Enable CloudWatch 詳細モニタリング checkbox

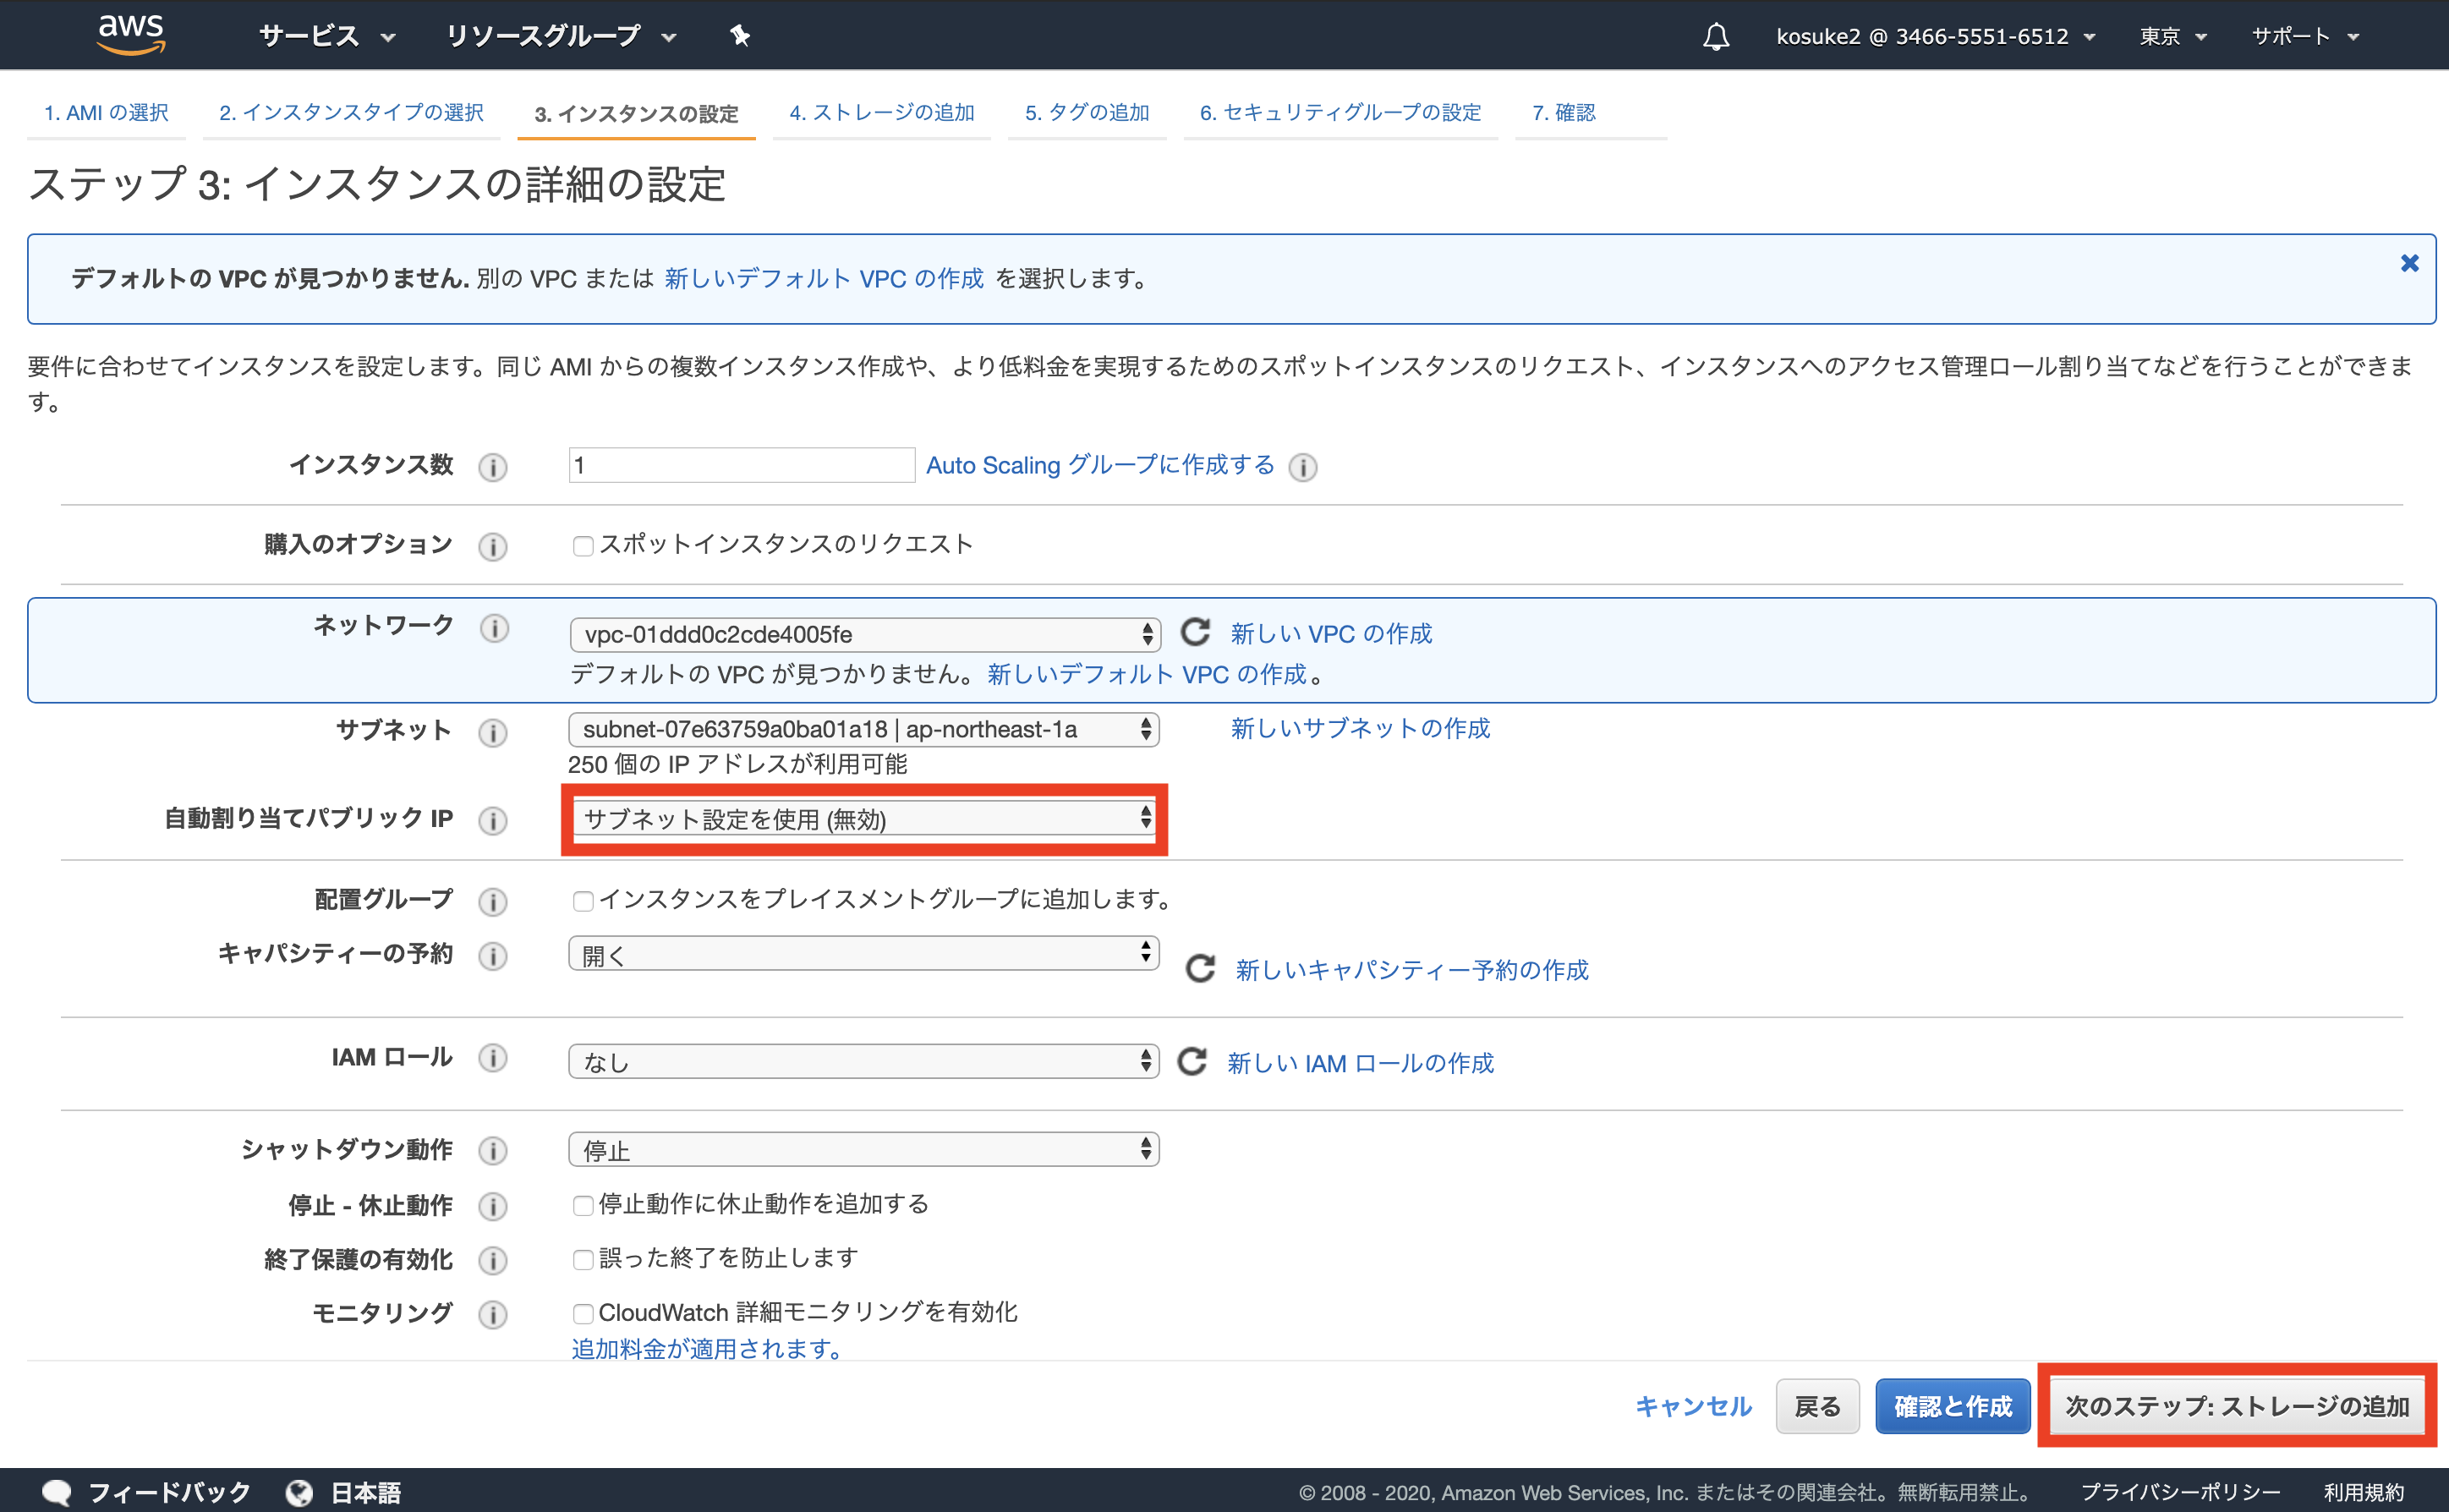click(583, 1313)
